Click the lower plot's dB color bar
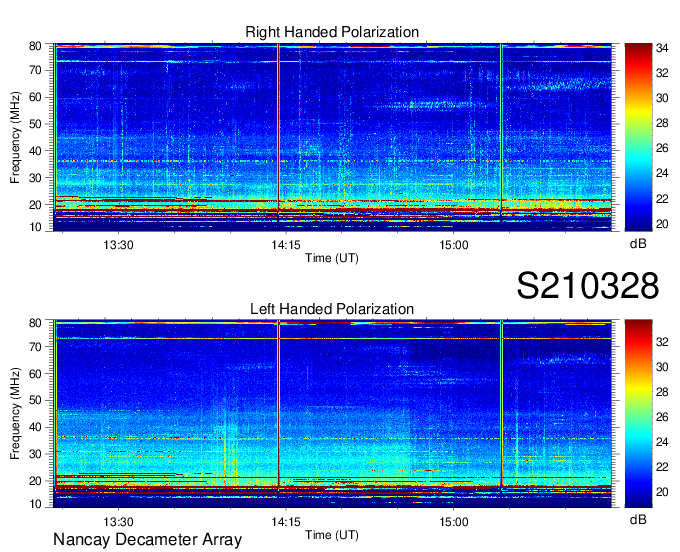The height and width of the screenshot is (552, 680). (x=638, y=414)
